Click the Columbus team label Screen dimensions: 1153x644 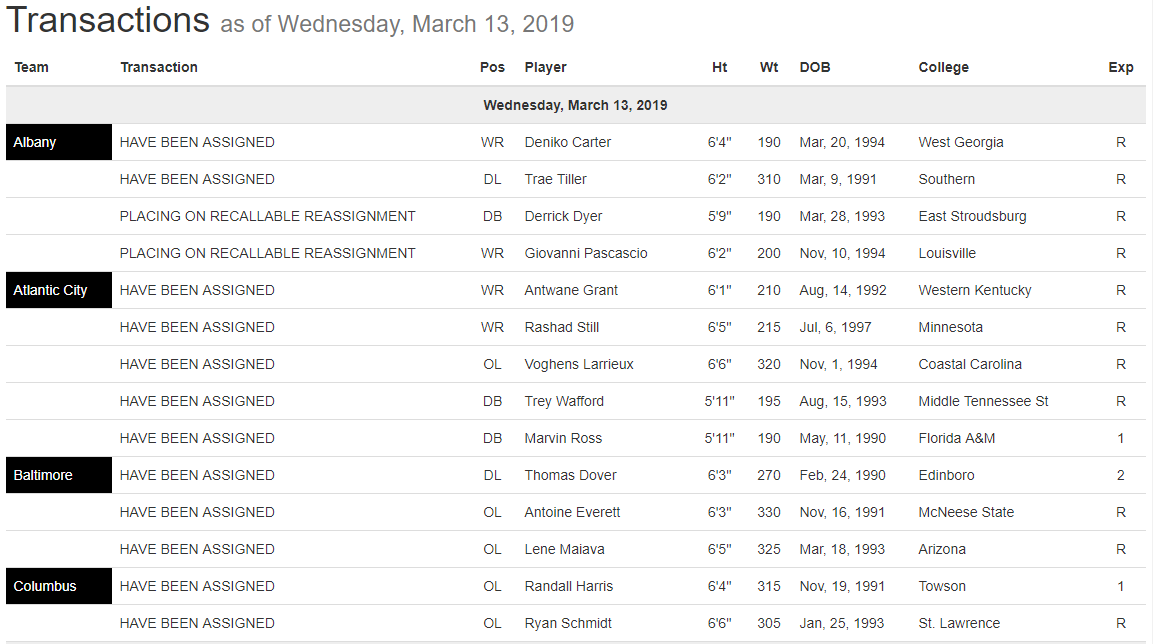coord(45,586)
